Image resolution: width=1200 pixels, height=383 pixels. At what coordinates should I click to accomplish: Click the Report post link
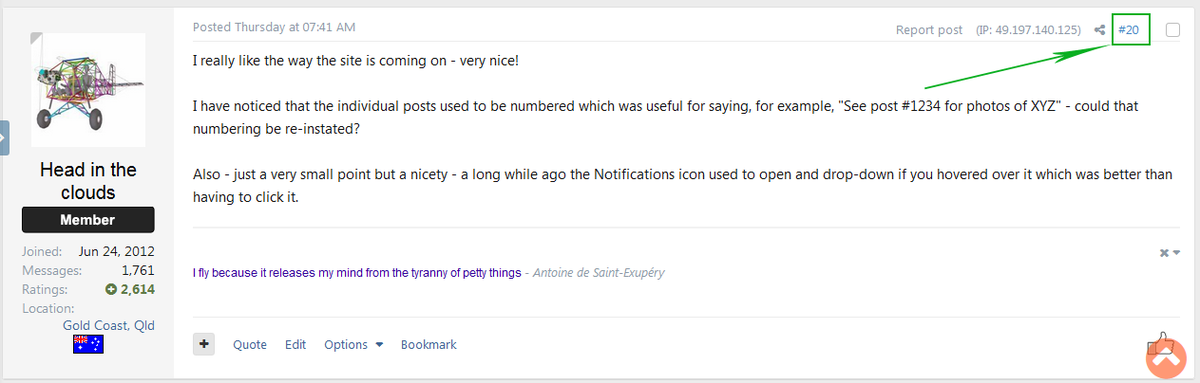(x=929, y=30)
